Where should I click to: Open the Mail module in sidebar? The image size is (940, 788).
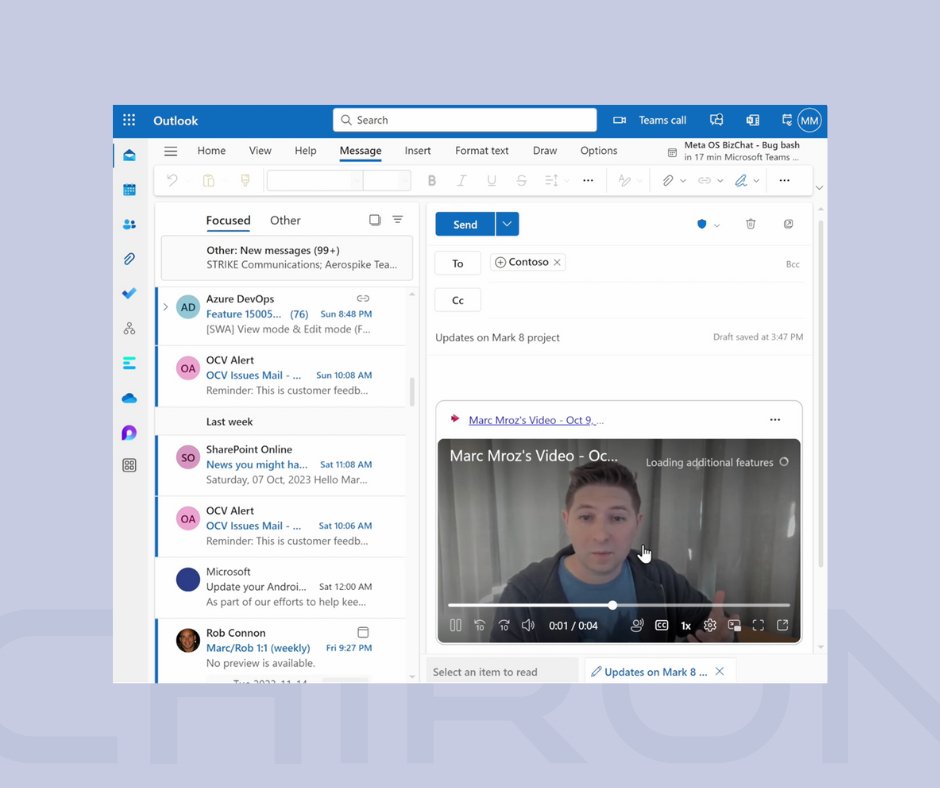129,155
